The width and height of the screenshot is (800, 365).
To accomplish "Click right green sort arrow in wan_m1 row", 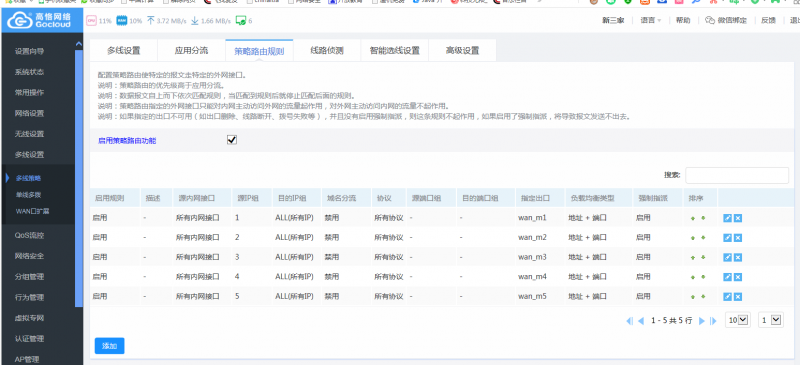I will tap(703, 218).
